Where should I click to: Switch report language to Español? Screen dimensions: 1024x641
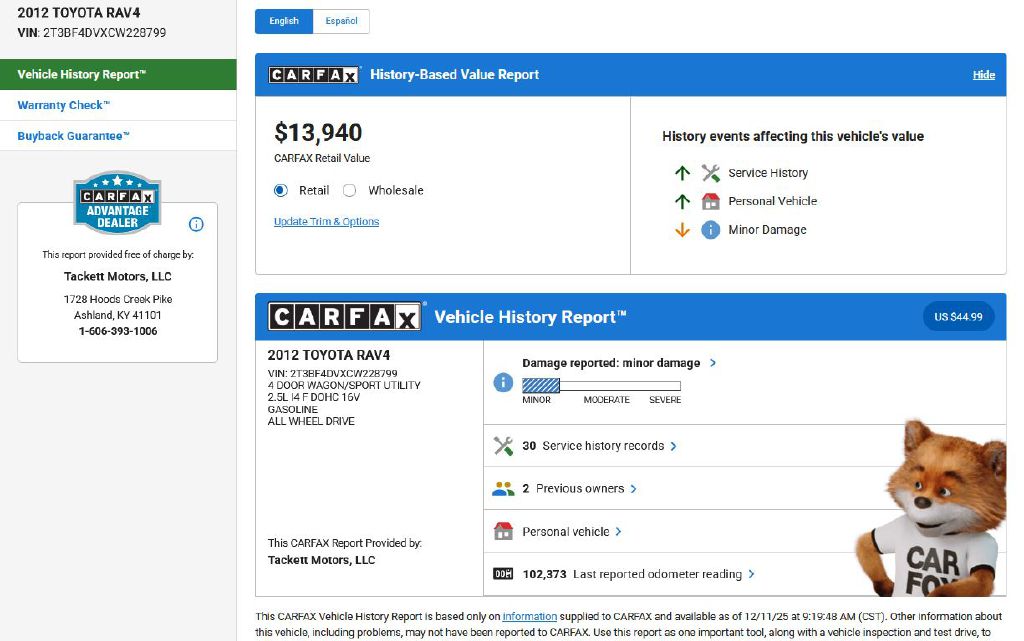pyautogui.click(x=341, y=21)
